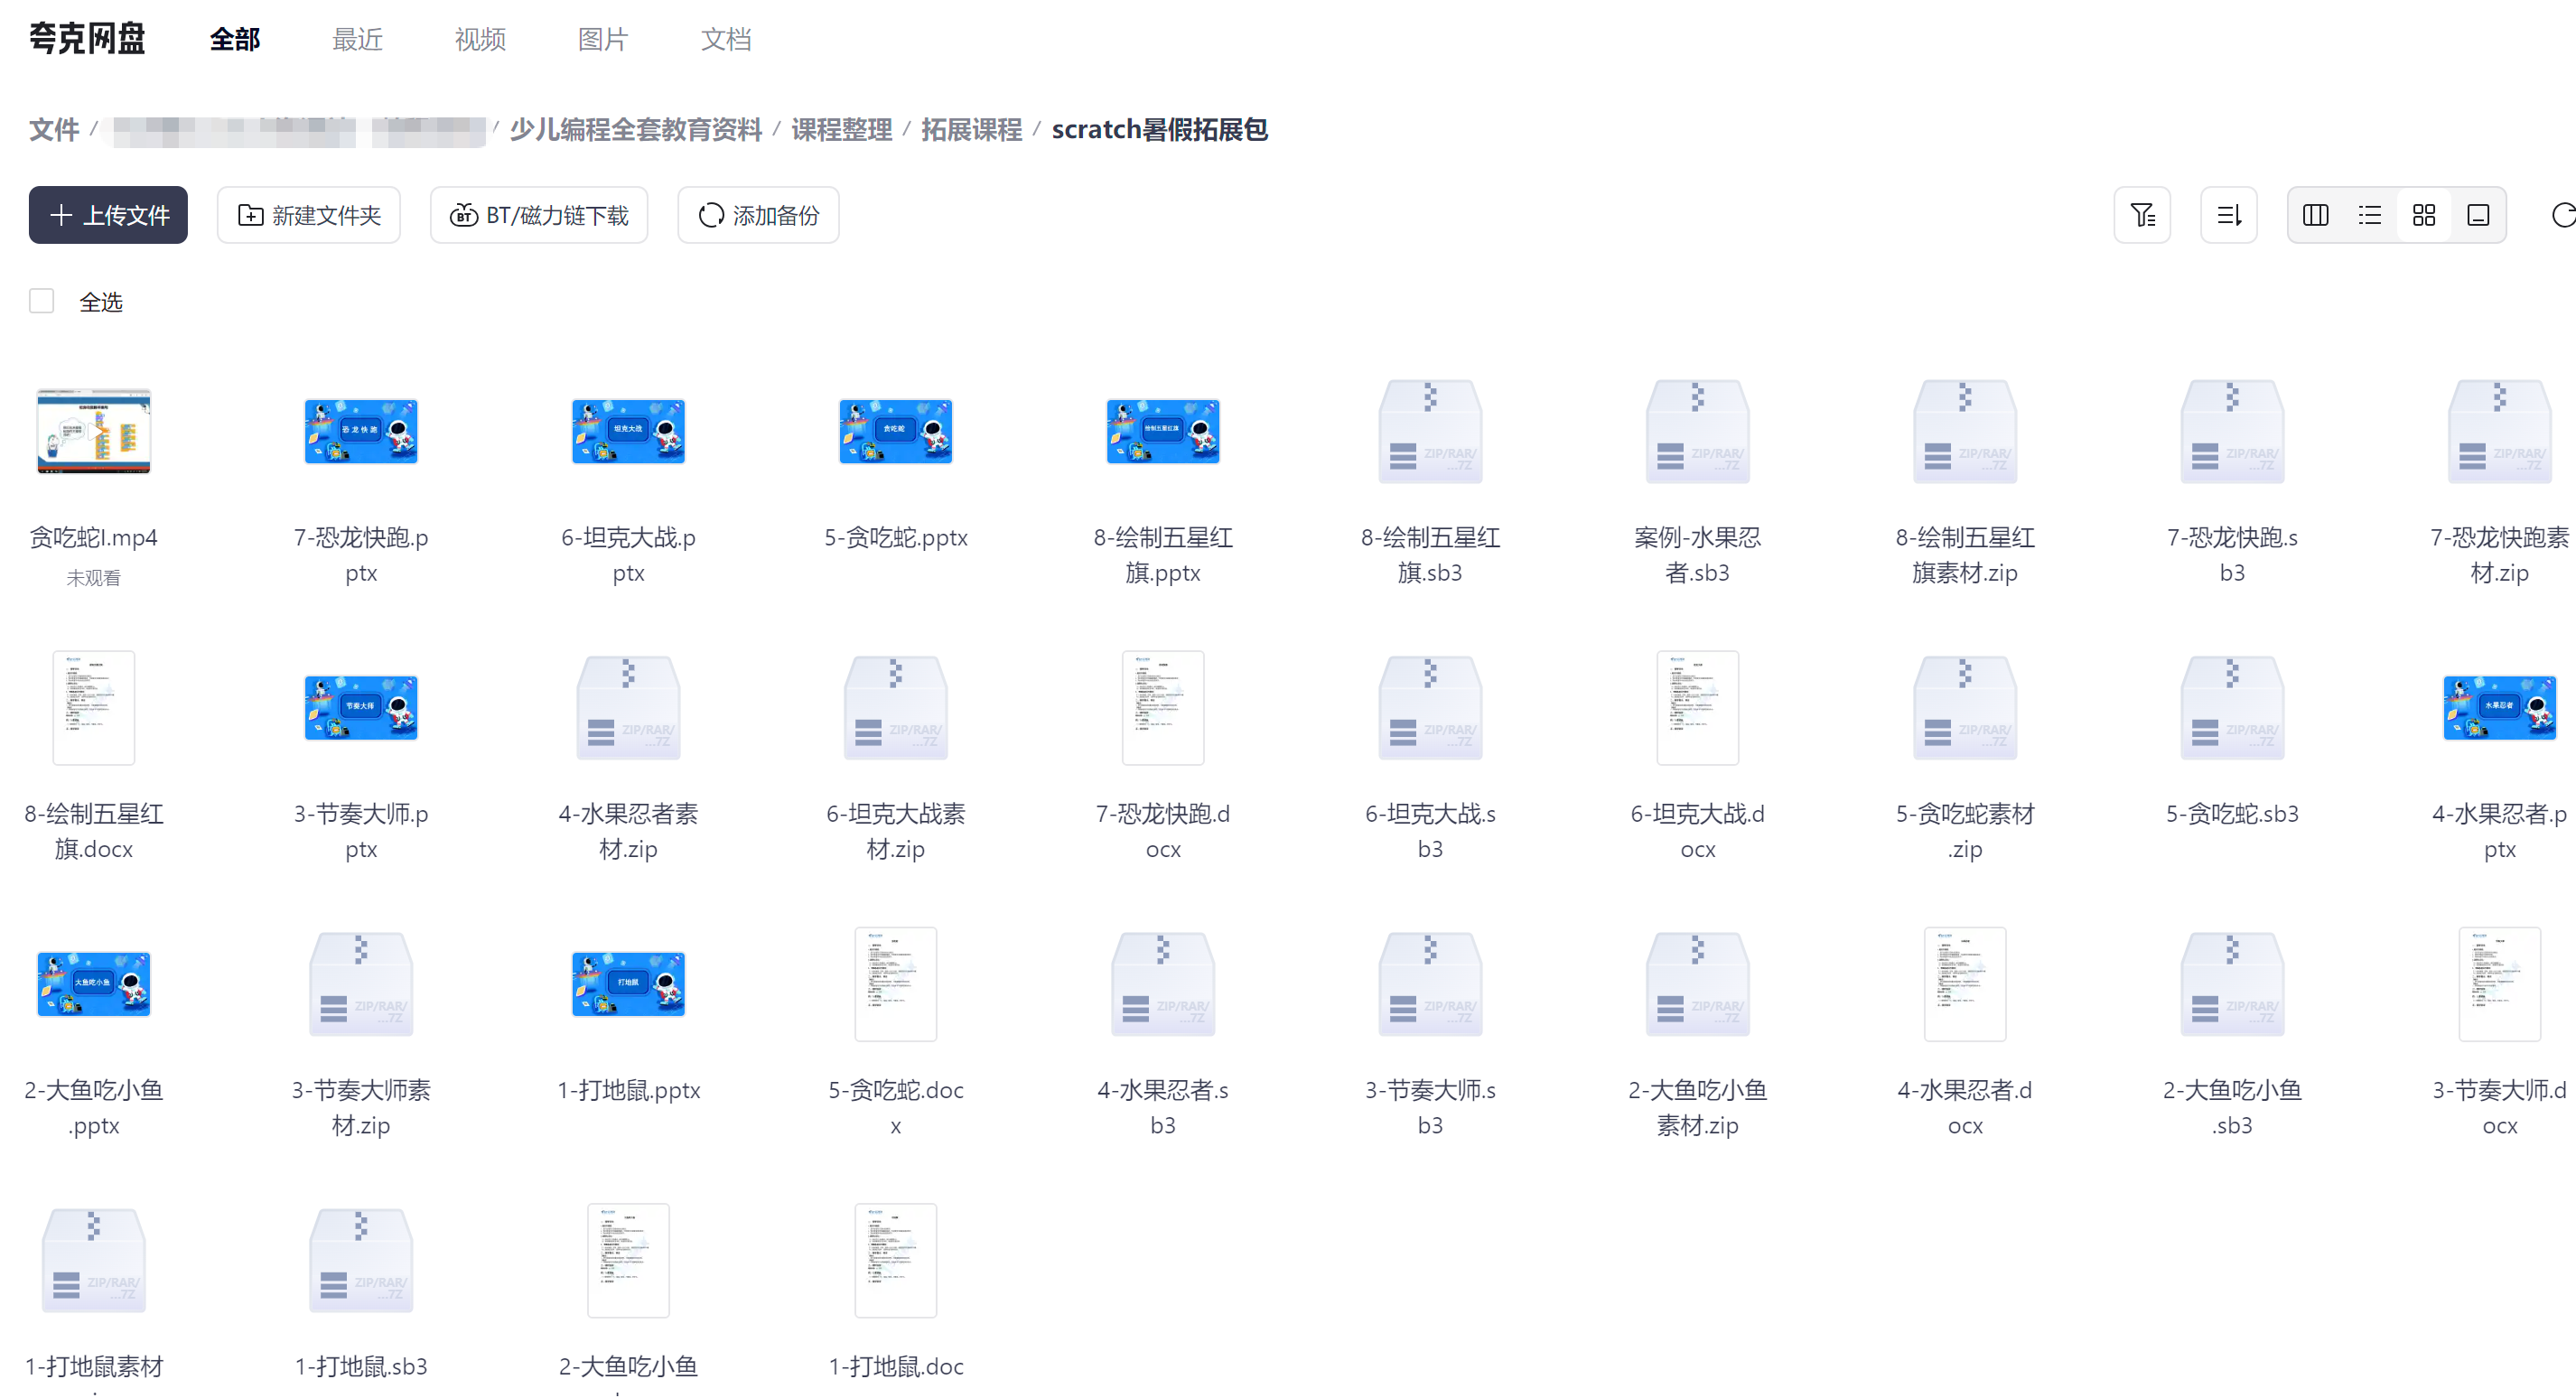Open the sort order menu

(2228, 215)
